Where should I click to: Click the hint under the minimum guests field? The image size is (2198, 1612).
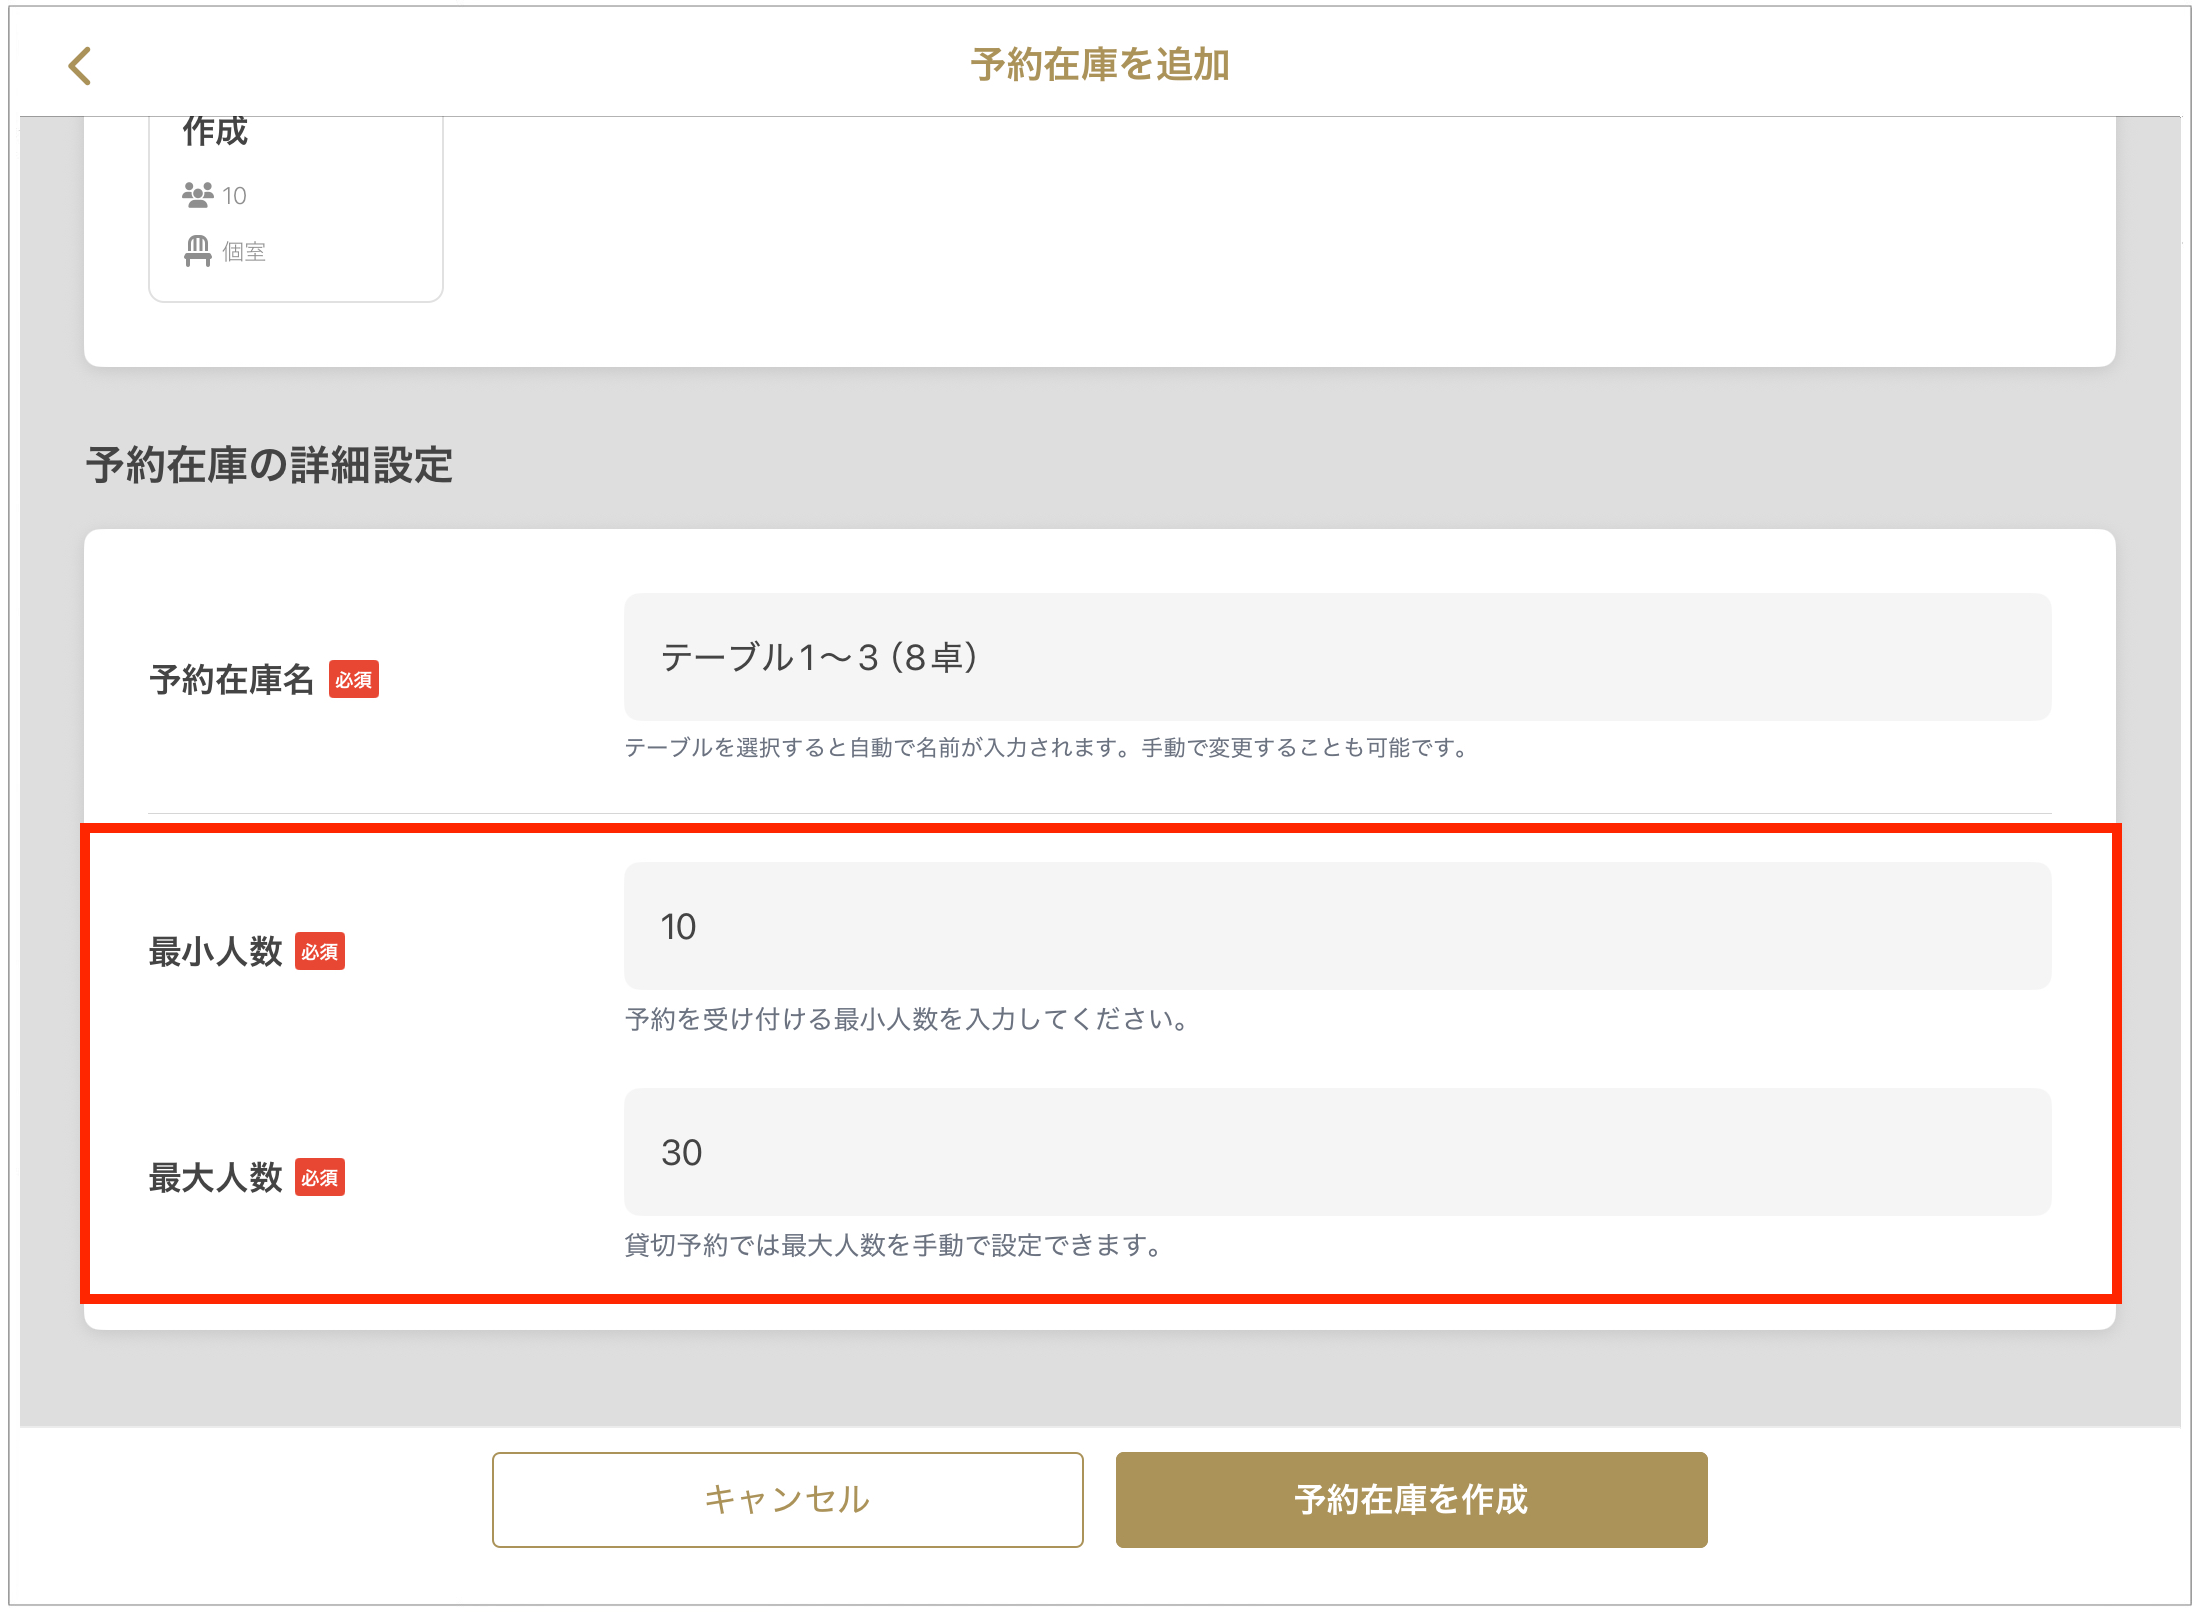[x=907, y=1019]
